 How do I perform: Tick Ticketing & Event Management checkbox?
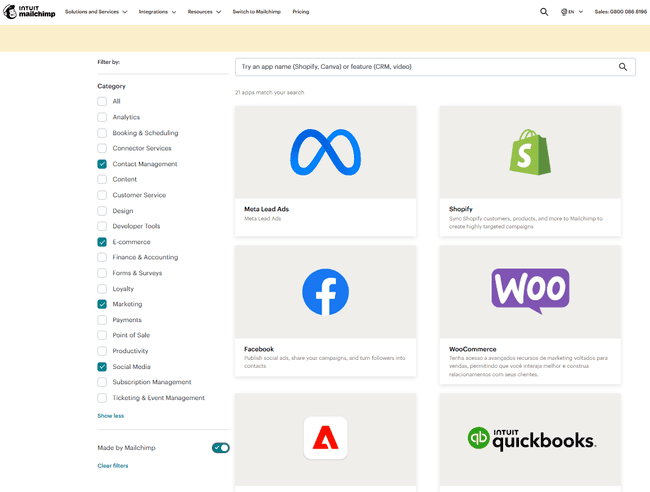[x=102, y=398]
